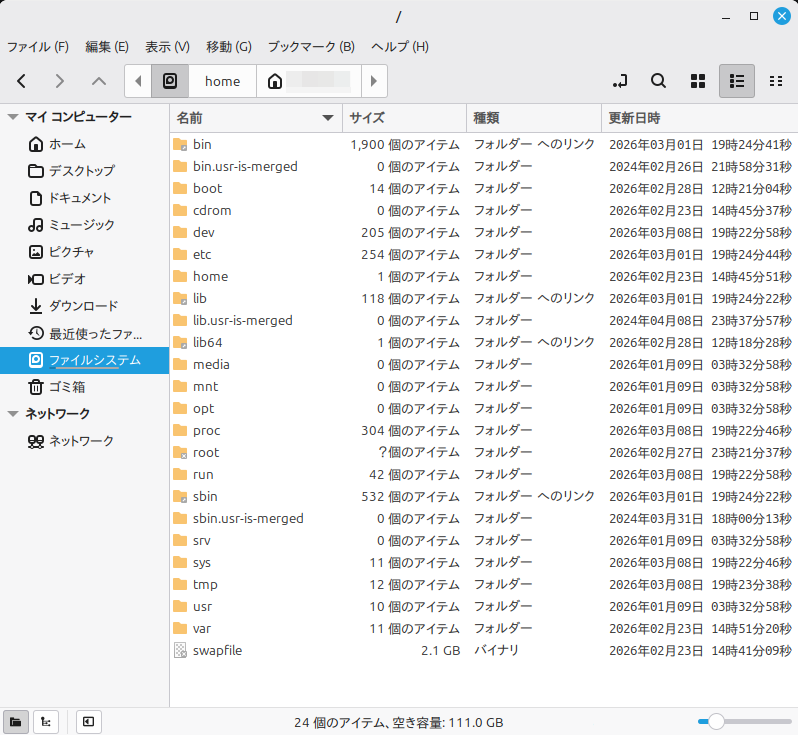Image resolution: width=798 pixels, height=735 pixels.
Task: Open the ファイル (F) menu
Action: [x=38, y=47]
